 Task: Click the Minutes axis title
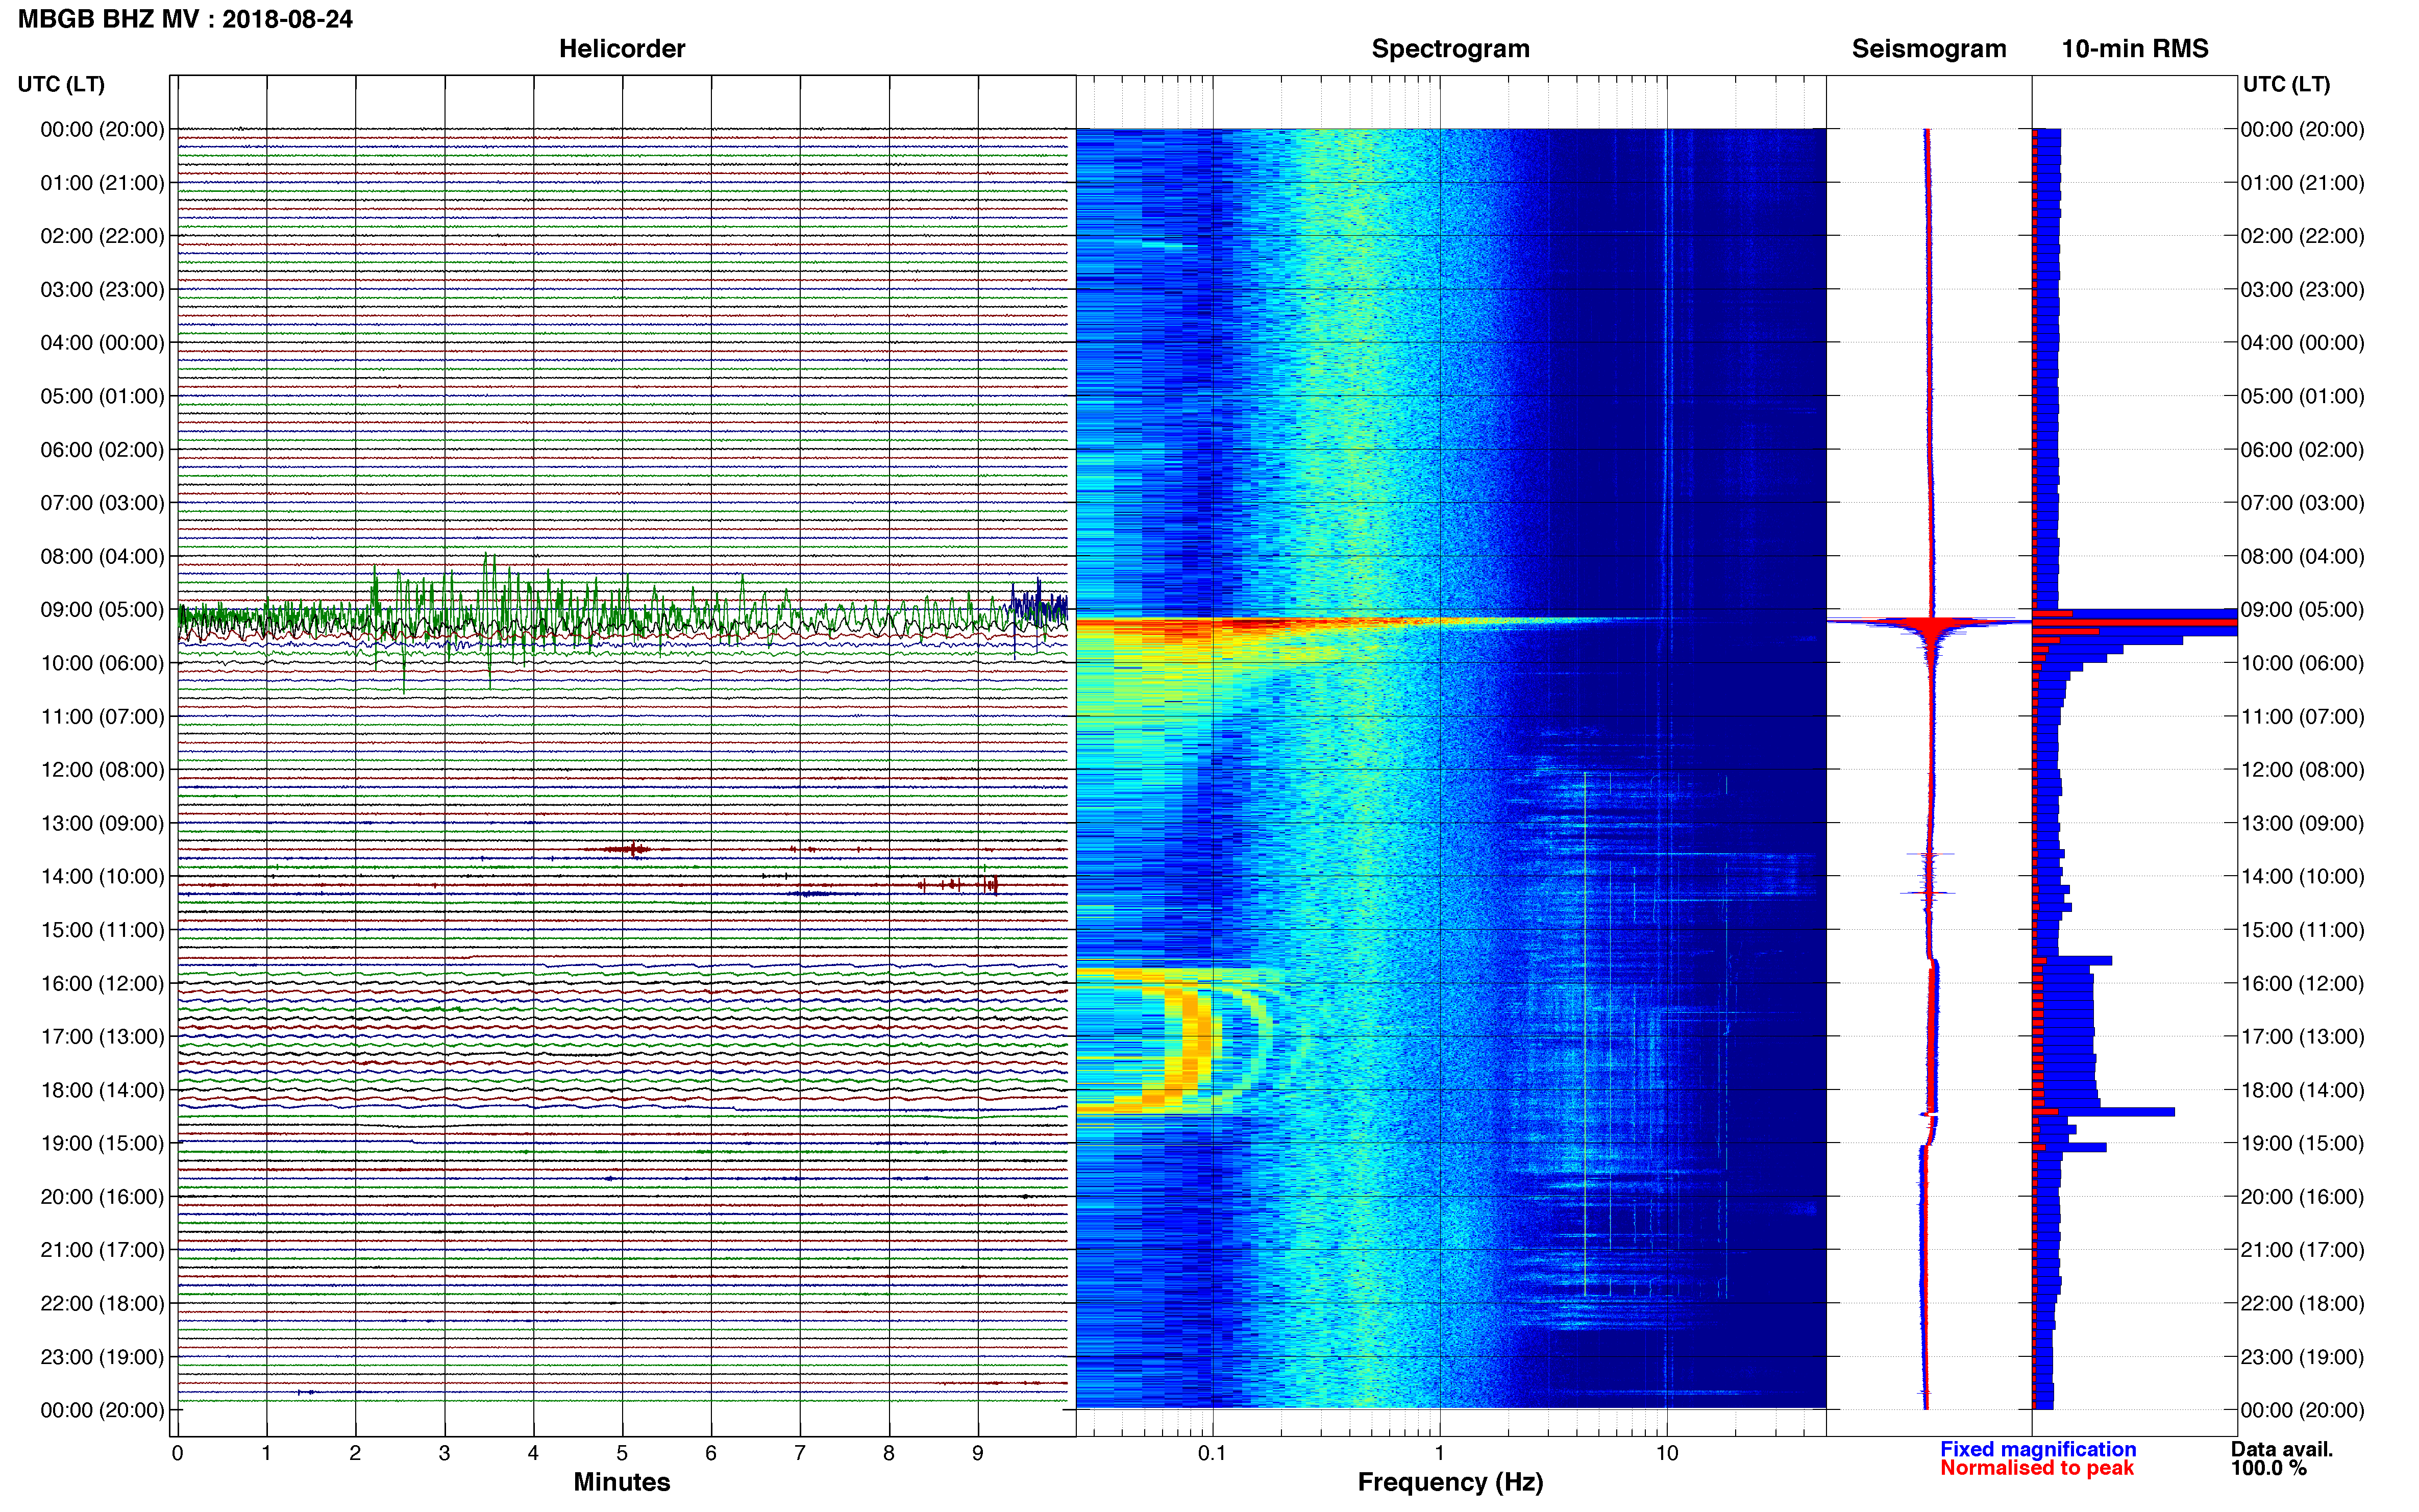tap(621, 1482)
